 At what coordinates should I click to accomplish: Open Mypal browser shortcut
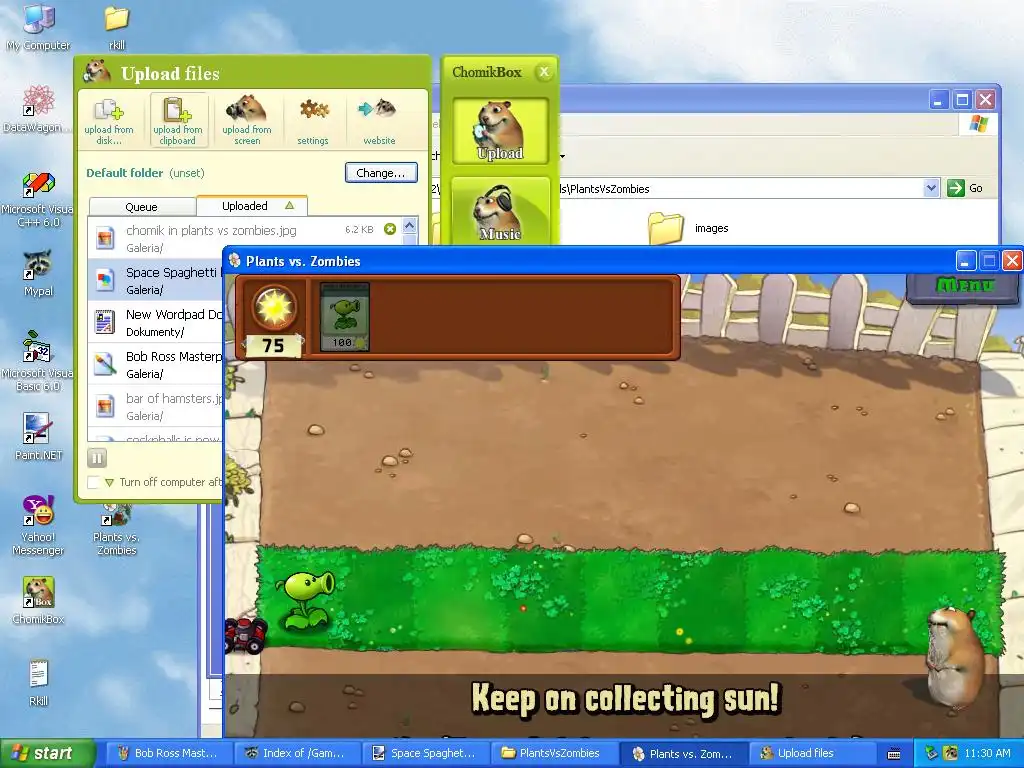(x=38, y=272)
